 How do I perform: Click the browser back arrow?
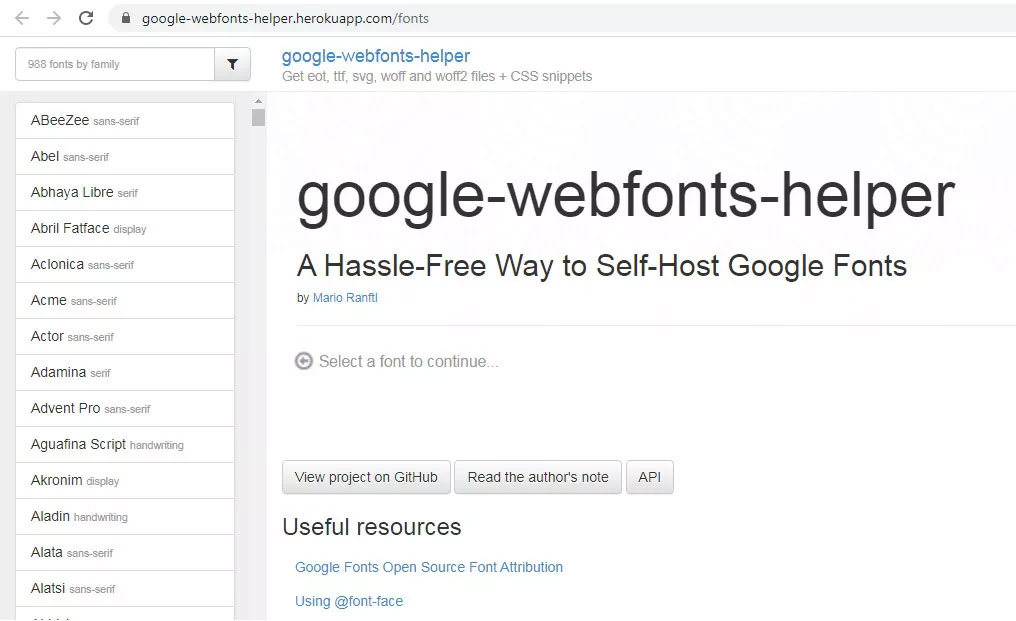[21, 18]
